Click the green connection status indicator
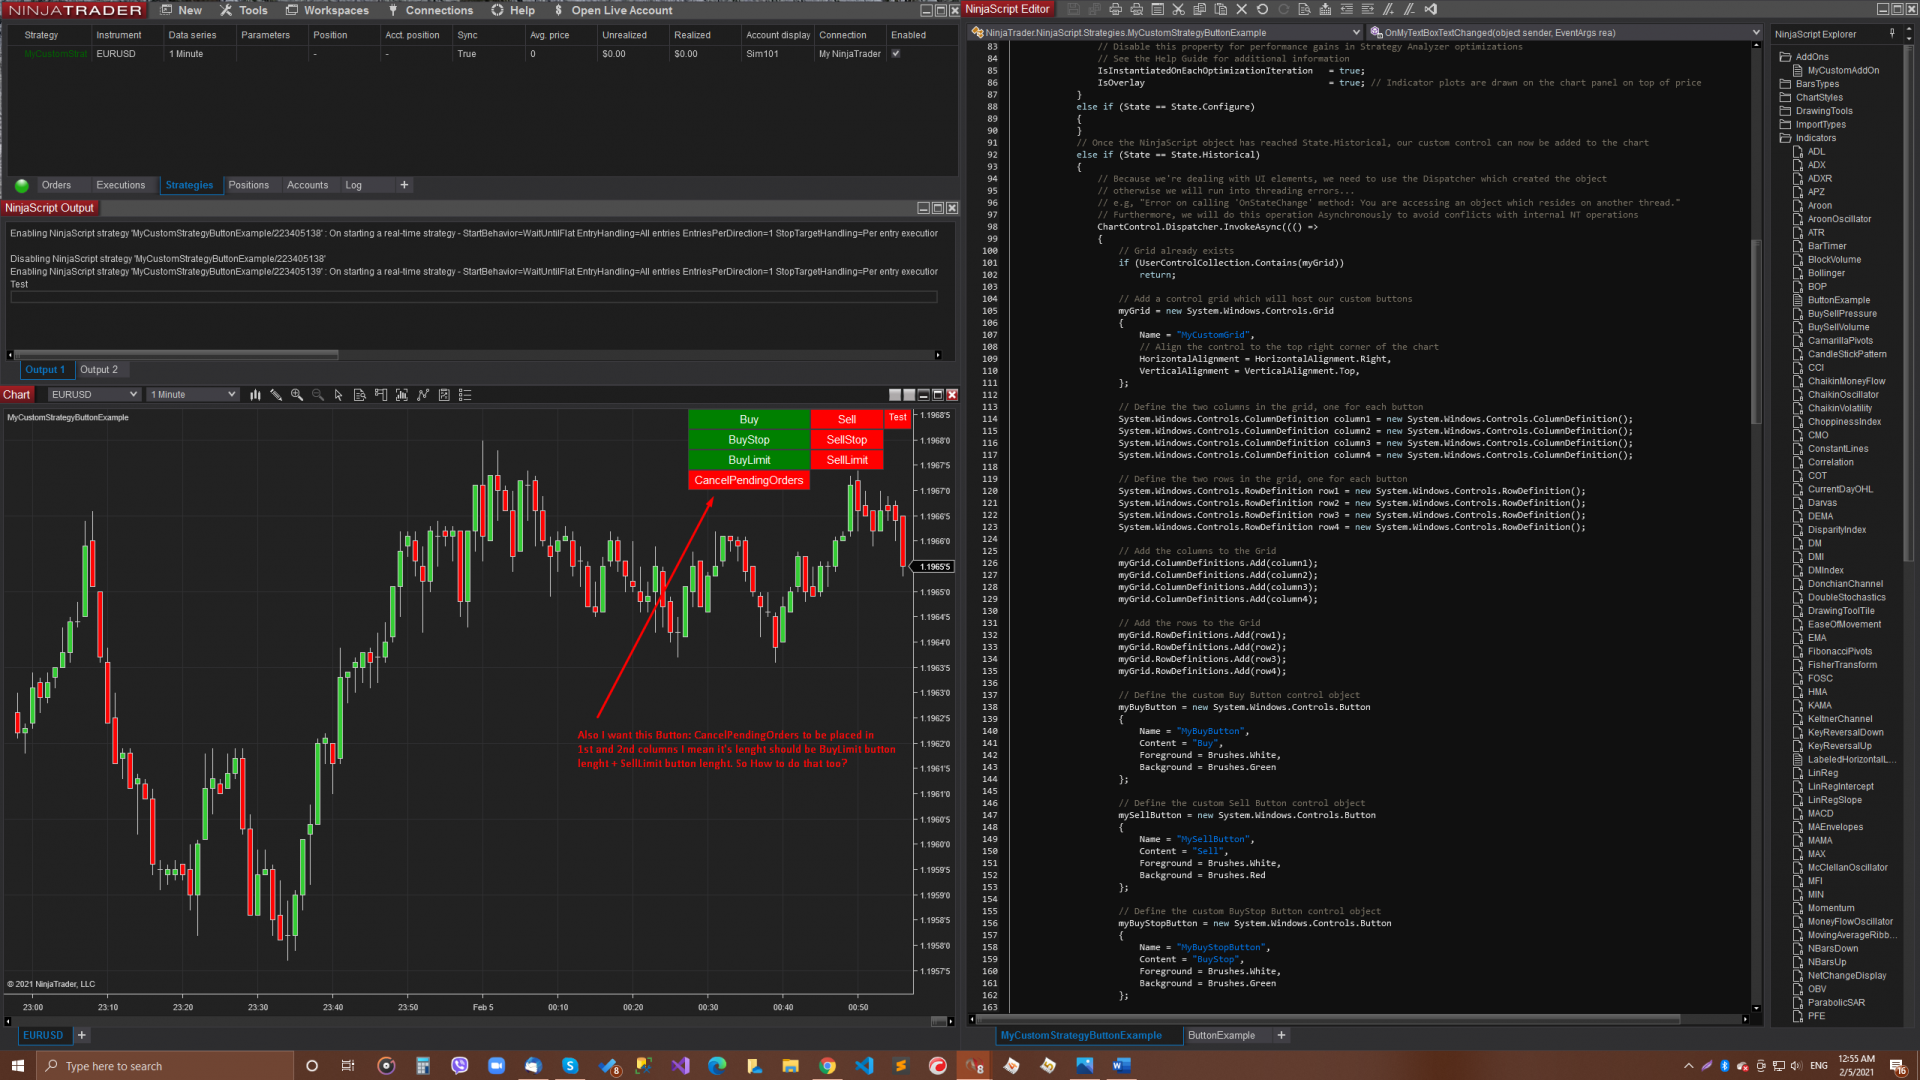The height and width of the screenshot is (1080, 1920). 22,186
